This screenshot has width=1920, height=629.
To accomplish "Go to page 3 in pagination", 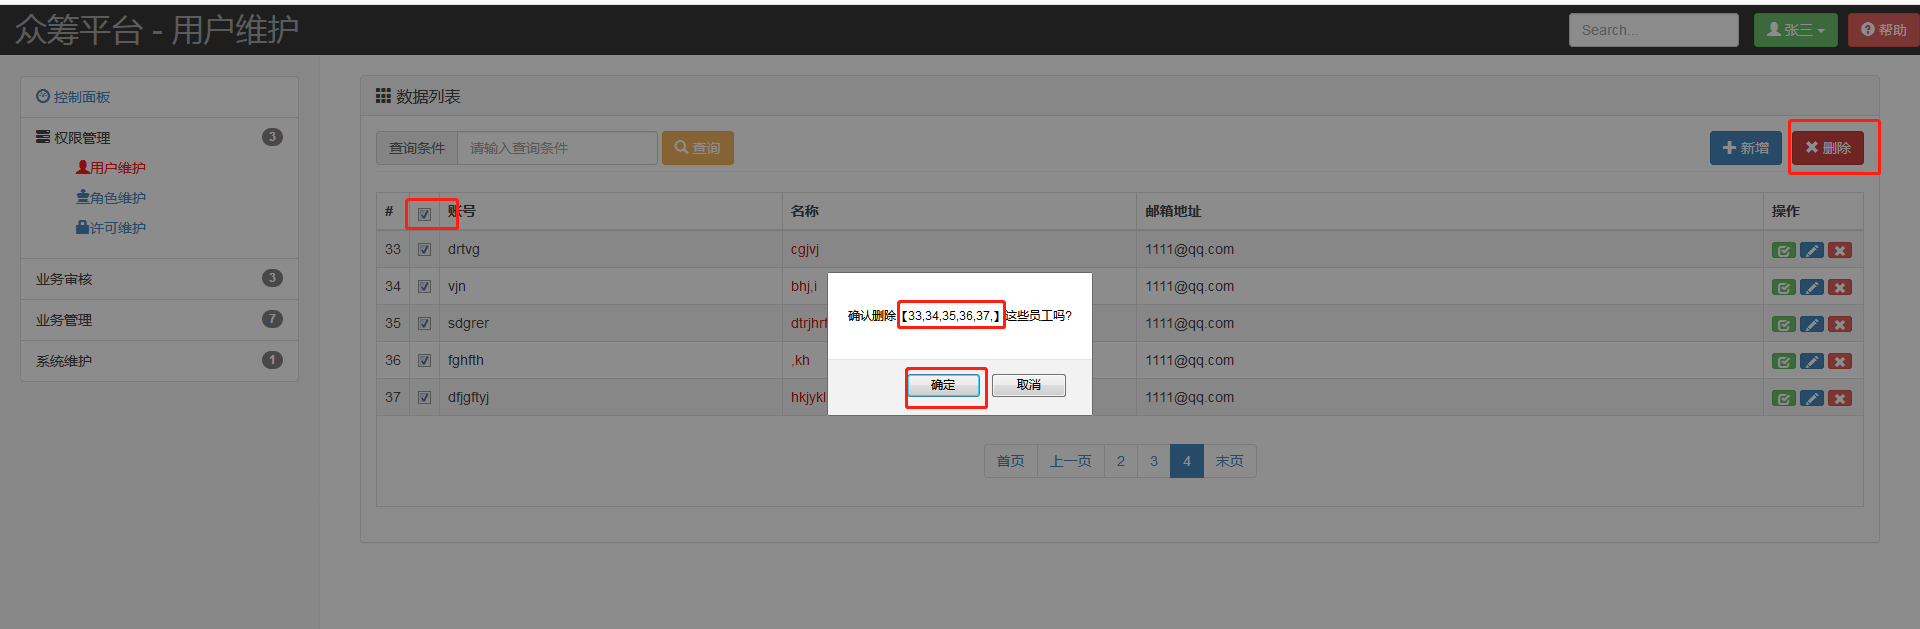I will 1153,461.
